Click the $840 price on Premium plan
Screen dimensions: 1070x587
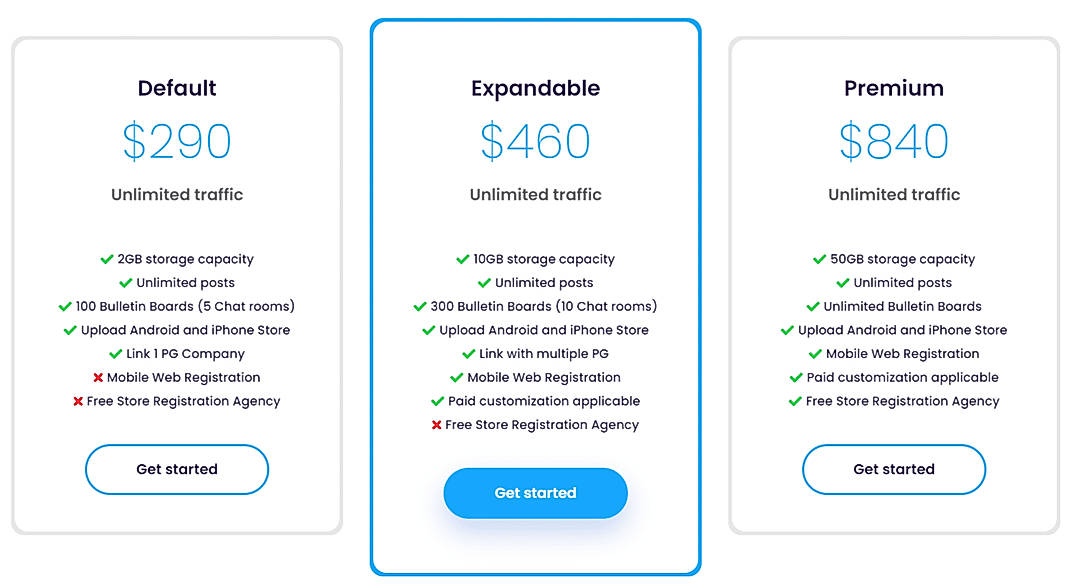coord(894,142)
